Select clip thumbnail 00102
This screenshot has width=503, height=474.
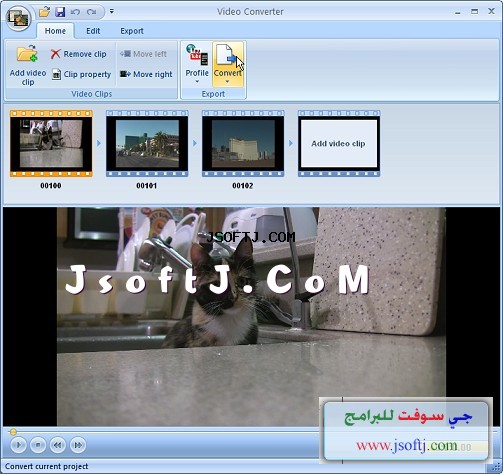(243, 143)
